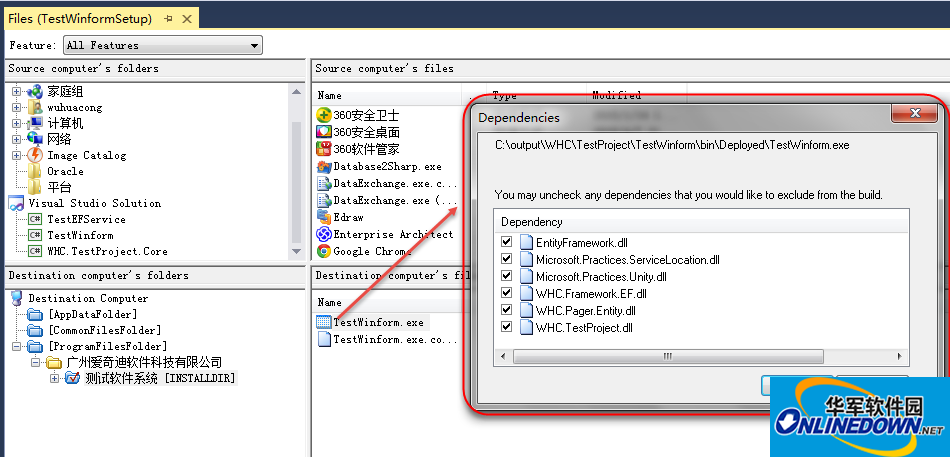This screenshot has height=457, width=950.
Task: Click the TestWinform.exe.co... file icon
Action: [x=324, y=339]
